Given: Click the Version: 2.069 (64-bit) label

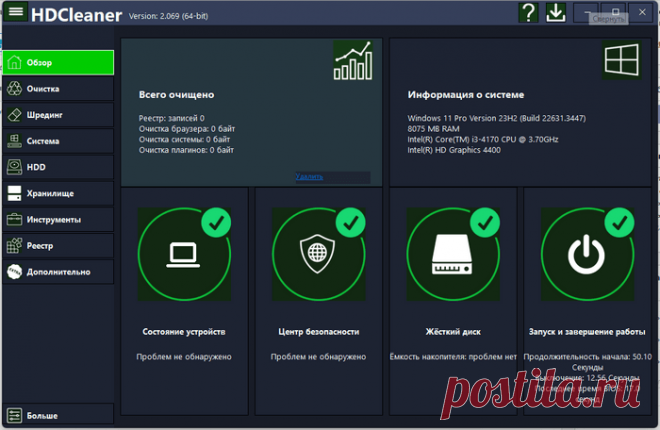Looking at the screenshot, I should pyautogui.click(x=168, y=16).
